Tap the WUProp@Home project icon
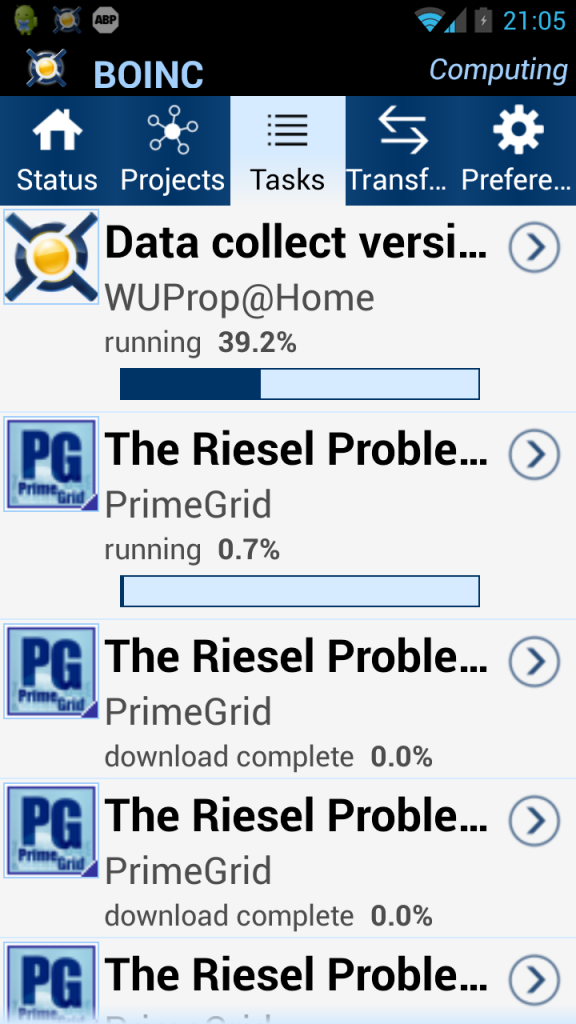 coord(52,257)
